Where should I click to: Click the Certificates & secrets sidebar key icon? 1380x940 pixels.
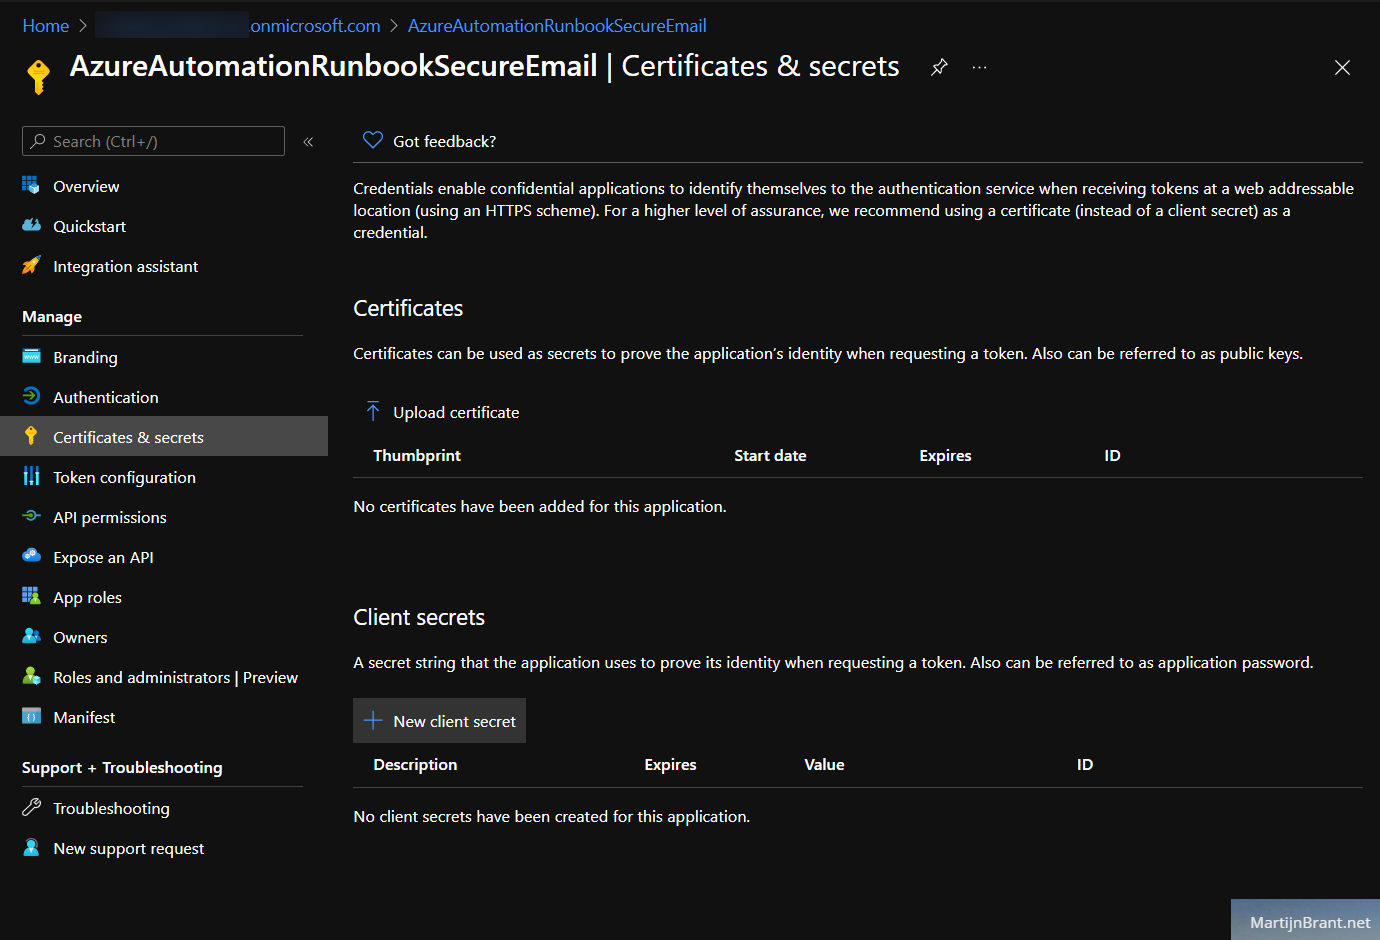click(x=31, y=437)
